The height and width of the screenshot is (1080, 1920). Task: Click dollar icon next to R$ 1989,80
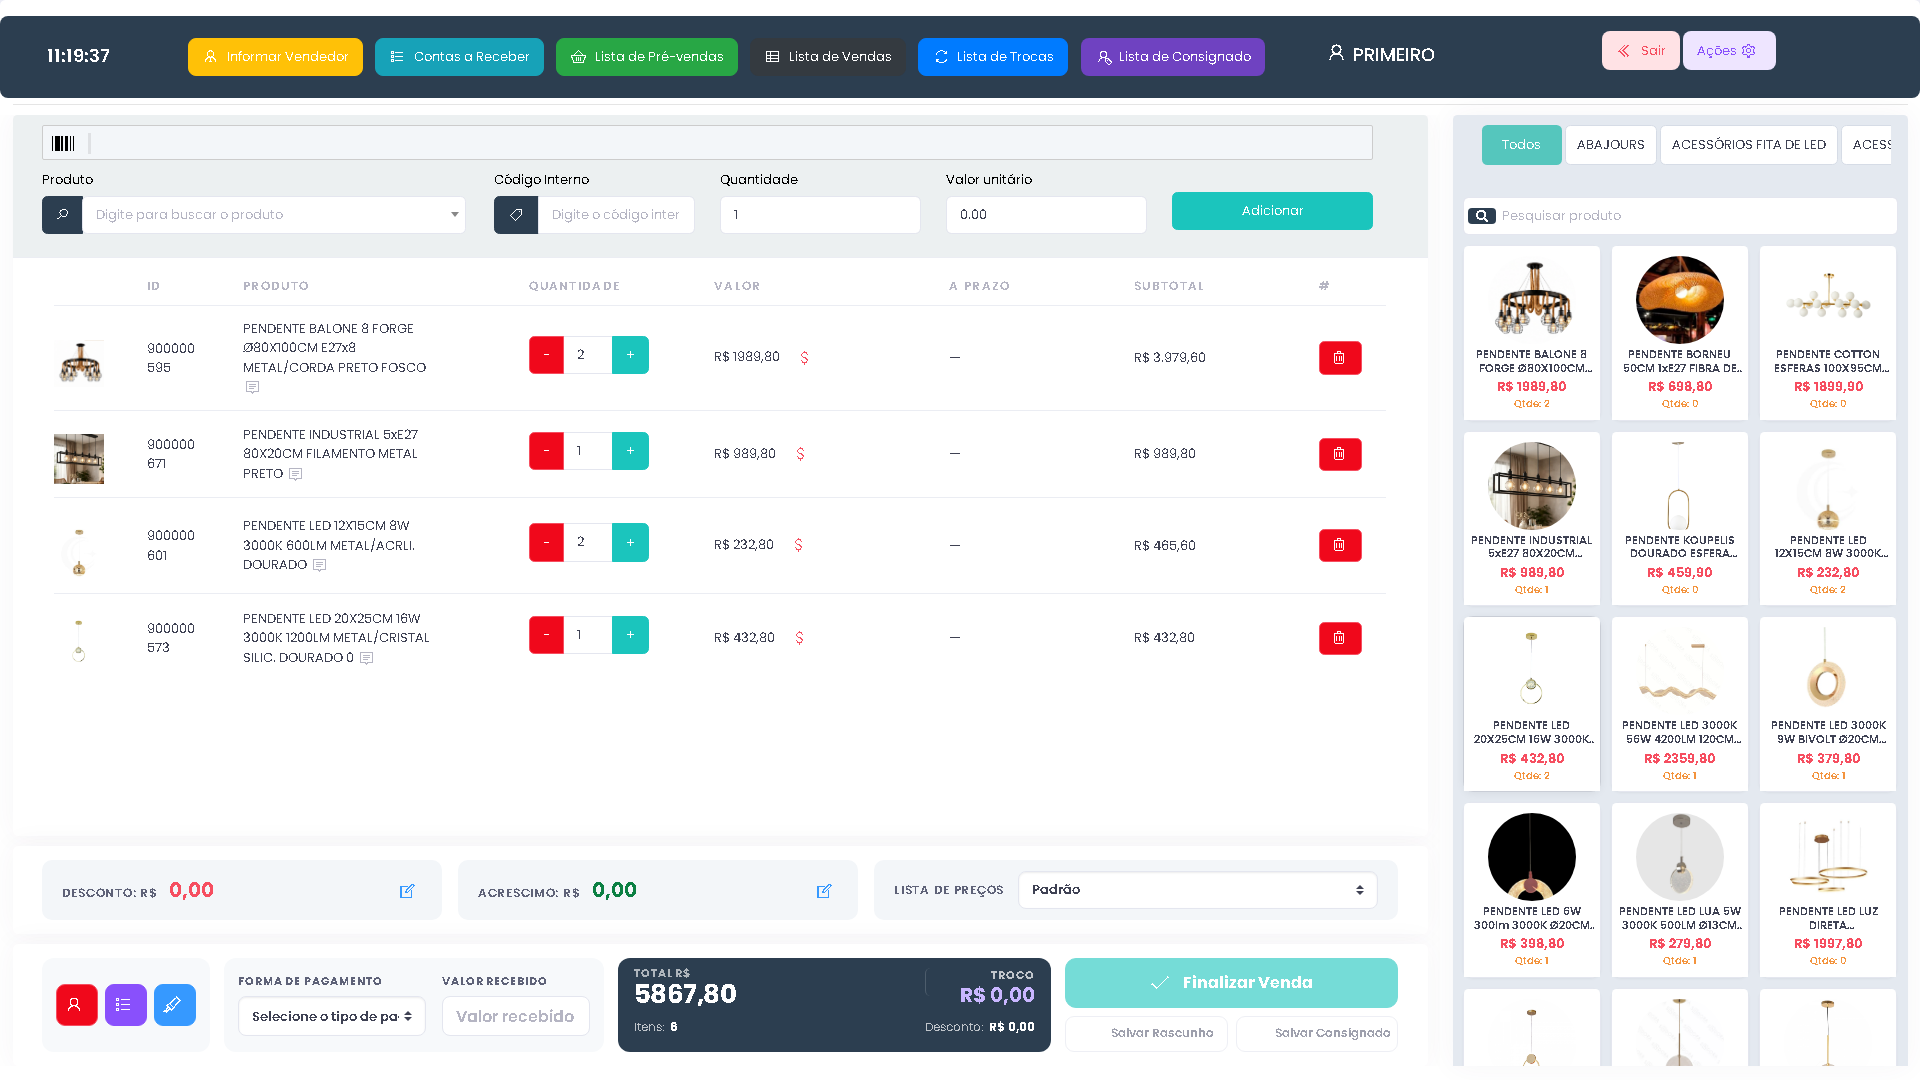804,358
